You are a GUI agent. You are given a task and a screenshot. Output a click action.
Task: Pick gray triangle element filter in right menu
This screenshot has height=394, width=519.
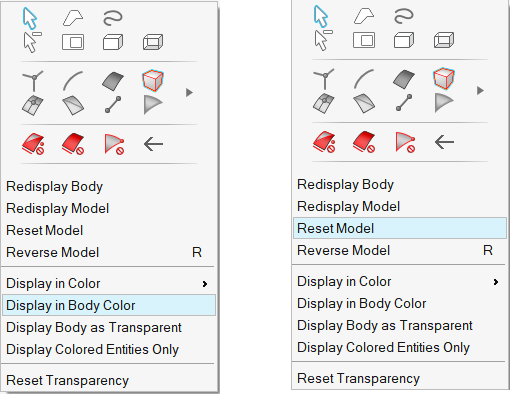tap(444, 103)
